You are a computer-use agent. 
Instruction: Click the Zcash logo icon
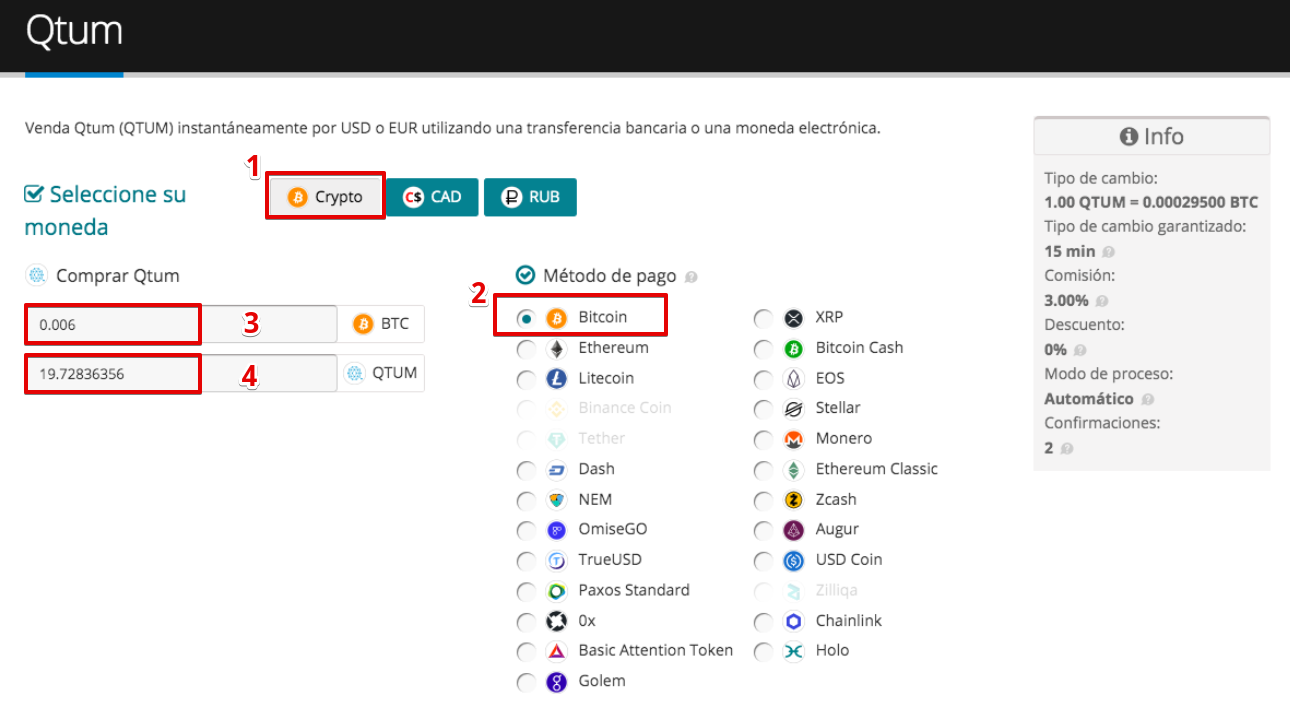click(794, 500)
